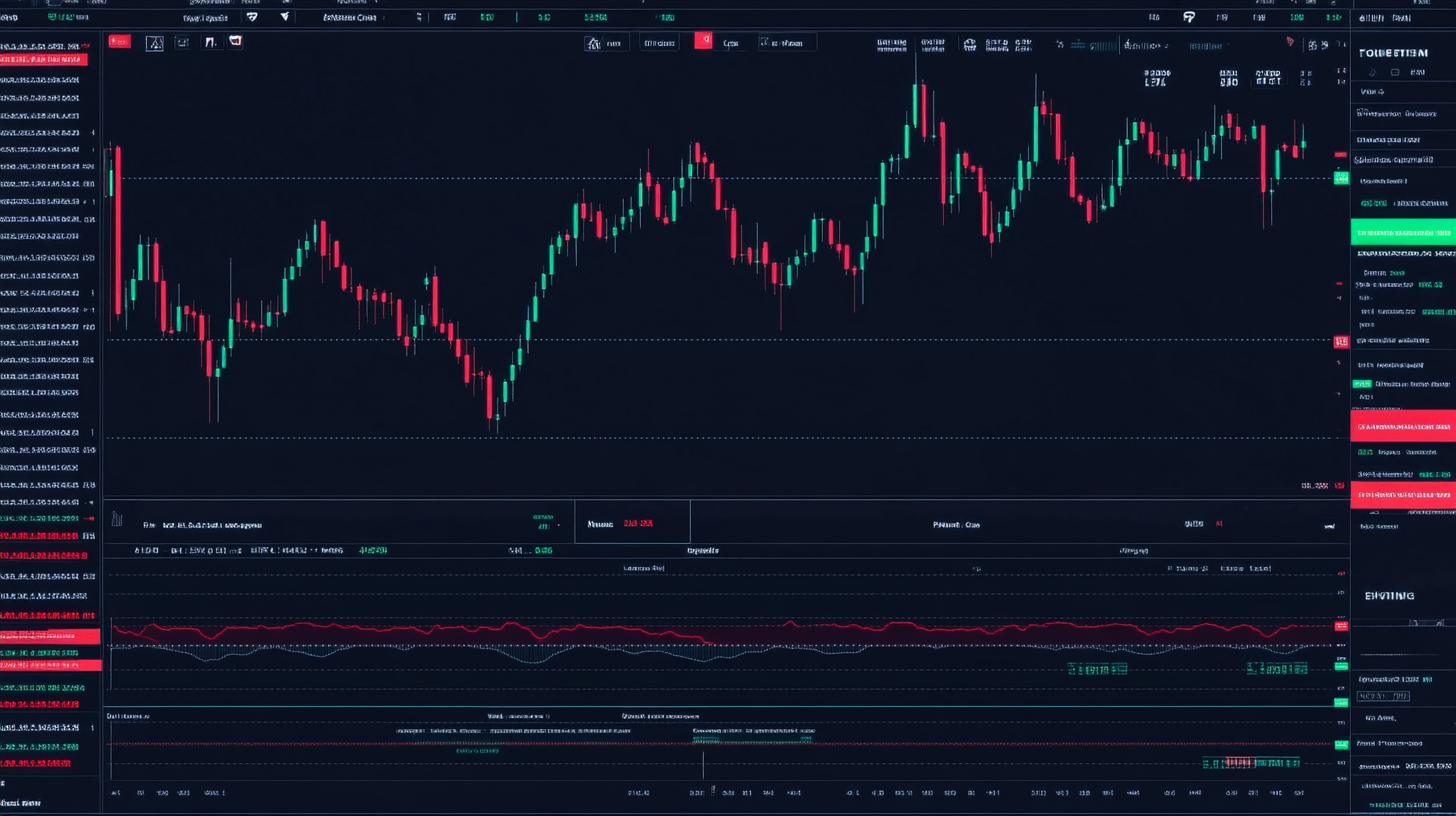
Task: Click the shield icon in the top bar
Action: pyautogui.click(x=252, y=17)
